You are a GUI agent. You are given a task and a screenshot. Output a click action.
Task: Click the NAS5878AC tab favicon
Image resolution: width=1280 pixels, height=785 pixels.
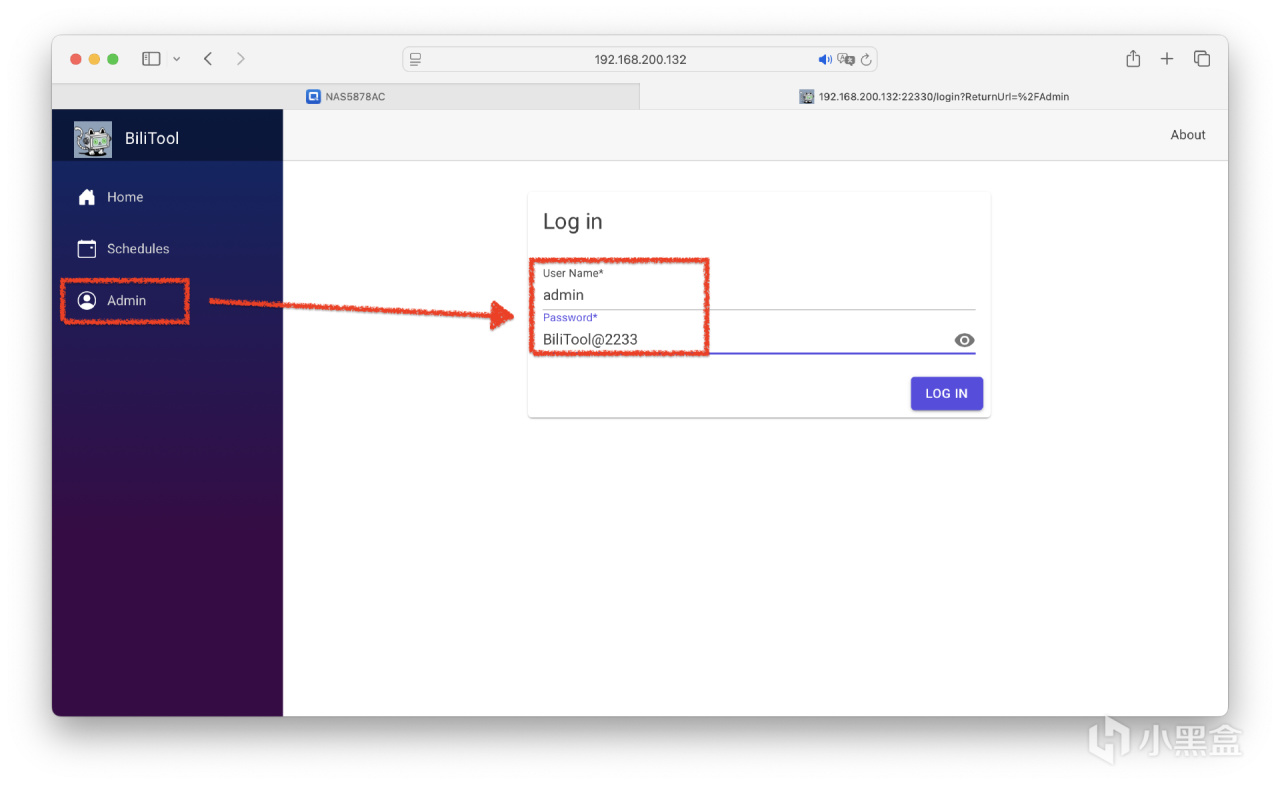(x=313, y=97)
